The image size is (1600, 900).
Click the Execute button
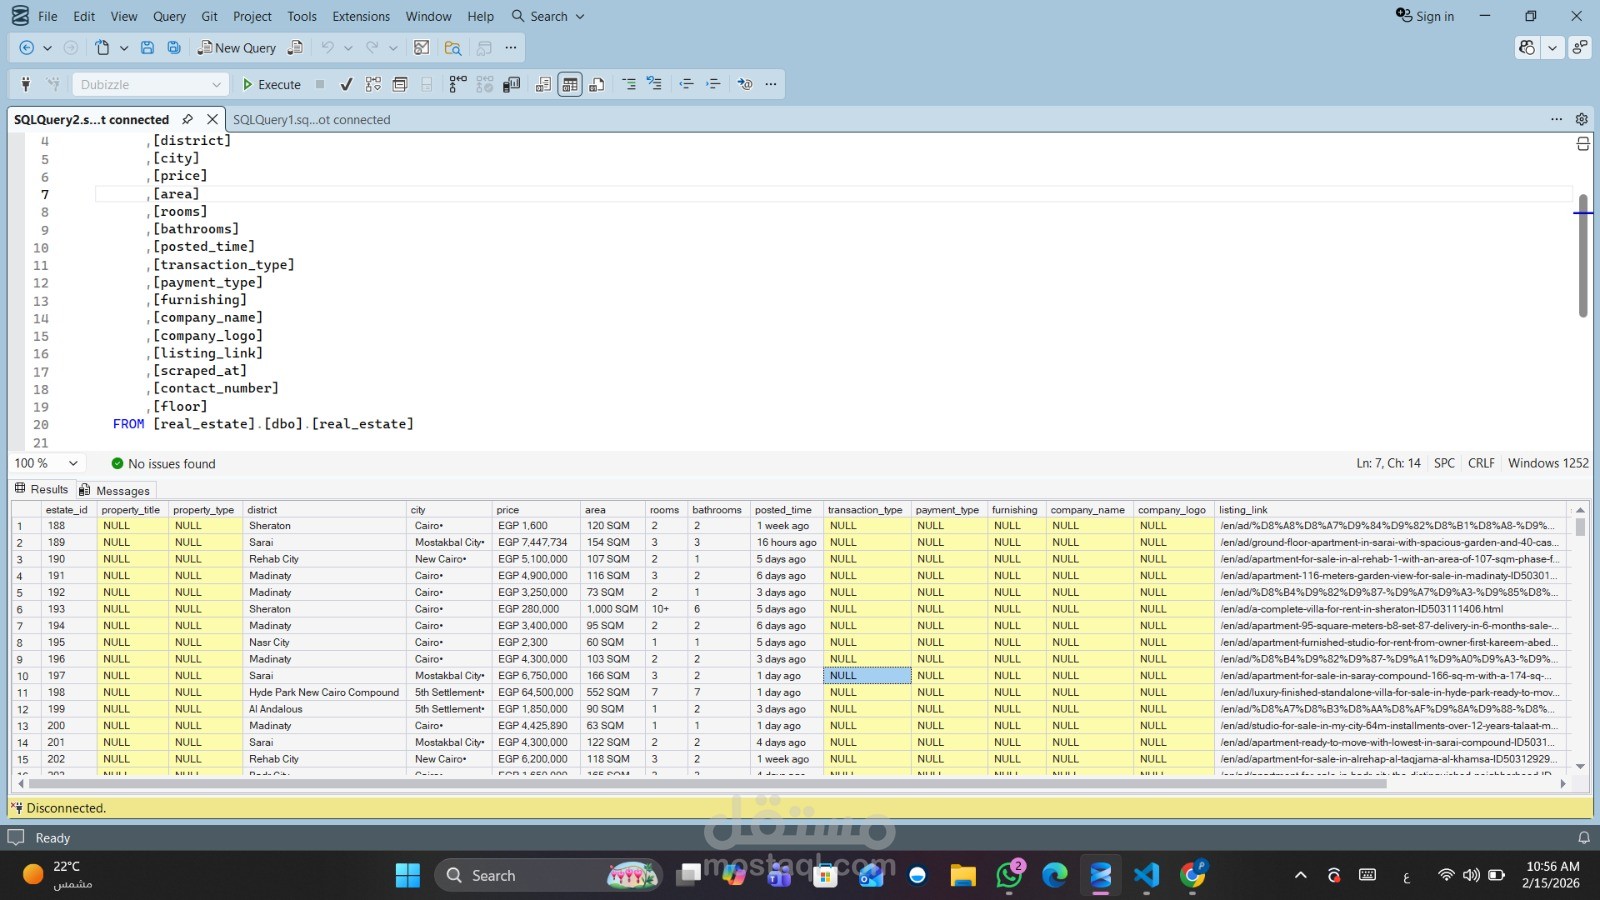(x=271, y=85)
